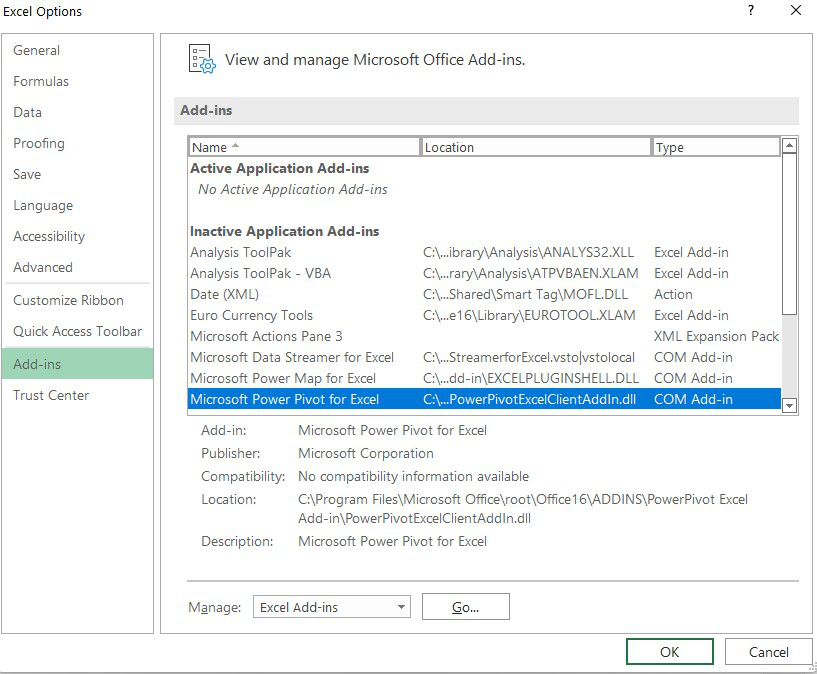The width and height of the screenshot is (817, 674).
Task: Click the add-ins list scrollbar thumb
Action: click(789, 233)
